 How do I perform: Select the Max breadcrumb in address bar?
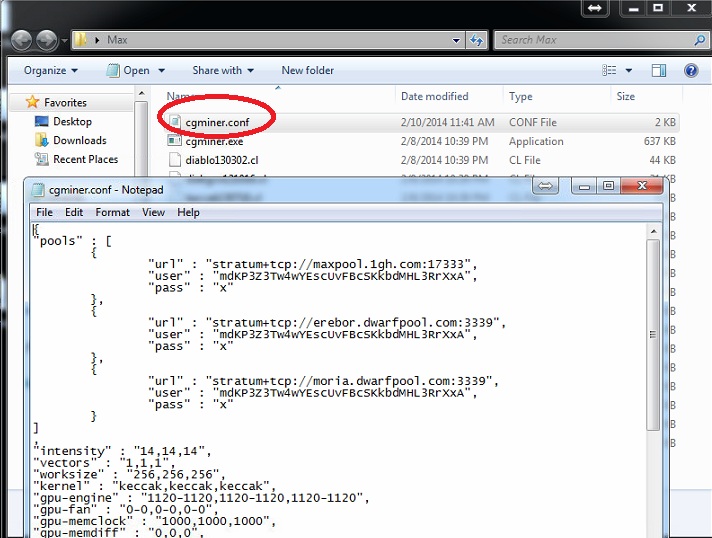117,40
